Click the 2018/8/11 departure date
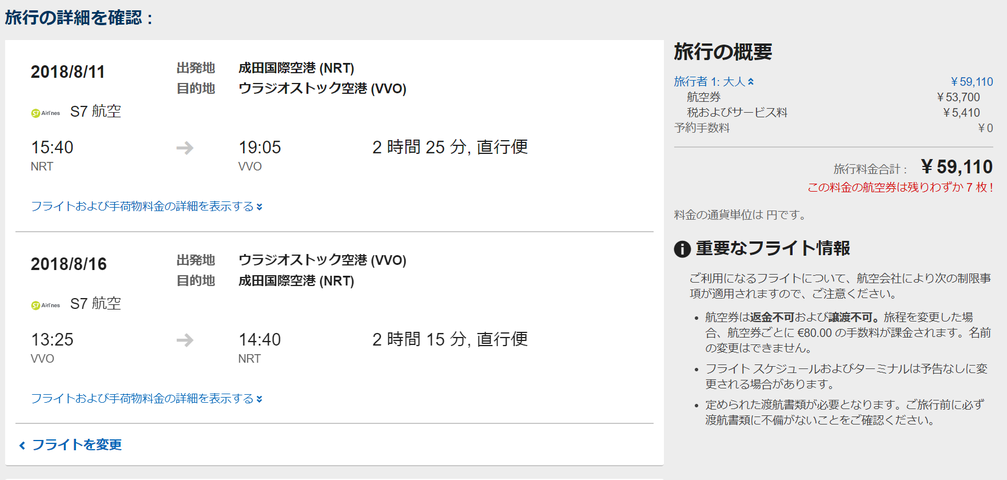Viewport: 1007px width, 480px height. 68,72
